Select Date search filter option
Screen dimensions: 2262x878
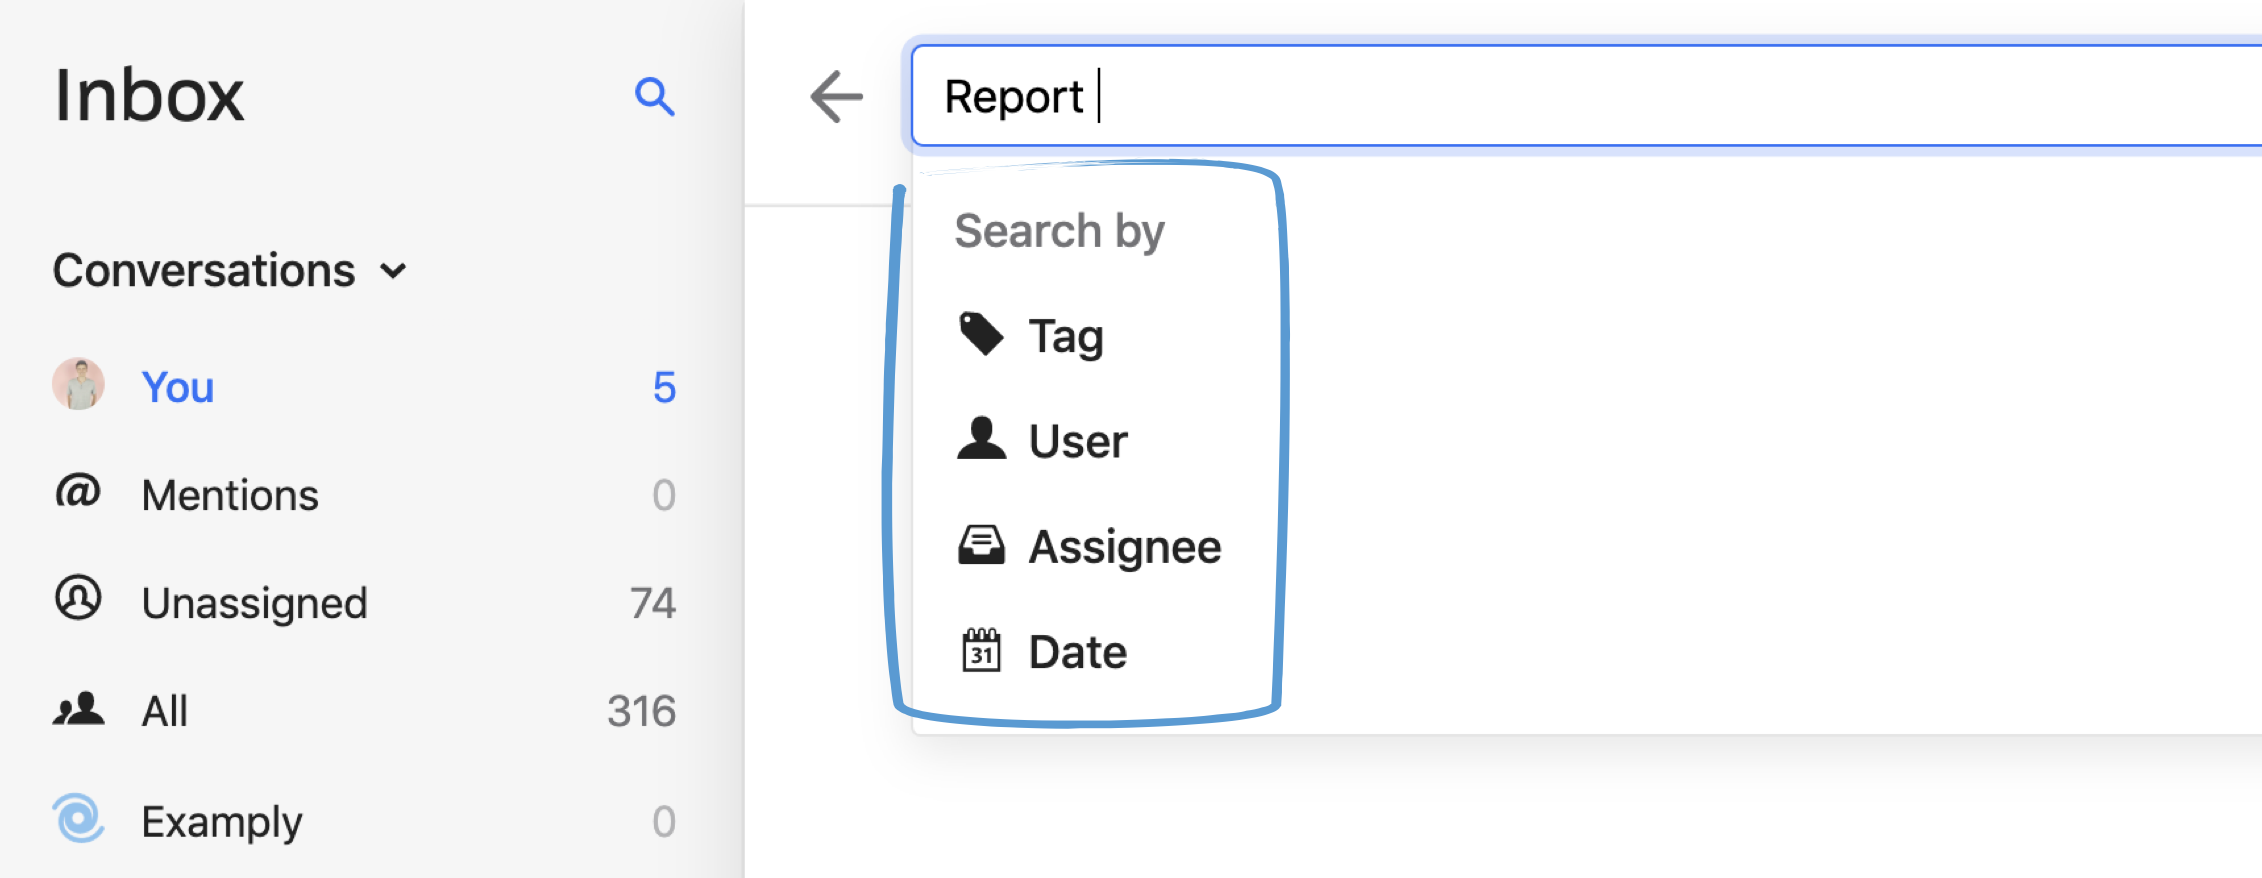[1078, 652]
